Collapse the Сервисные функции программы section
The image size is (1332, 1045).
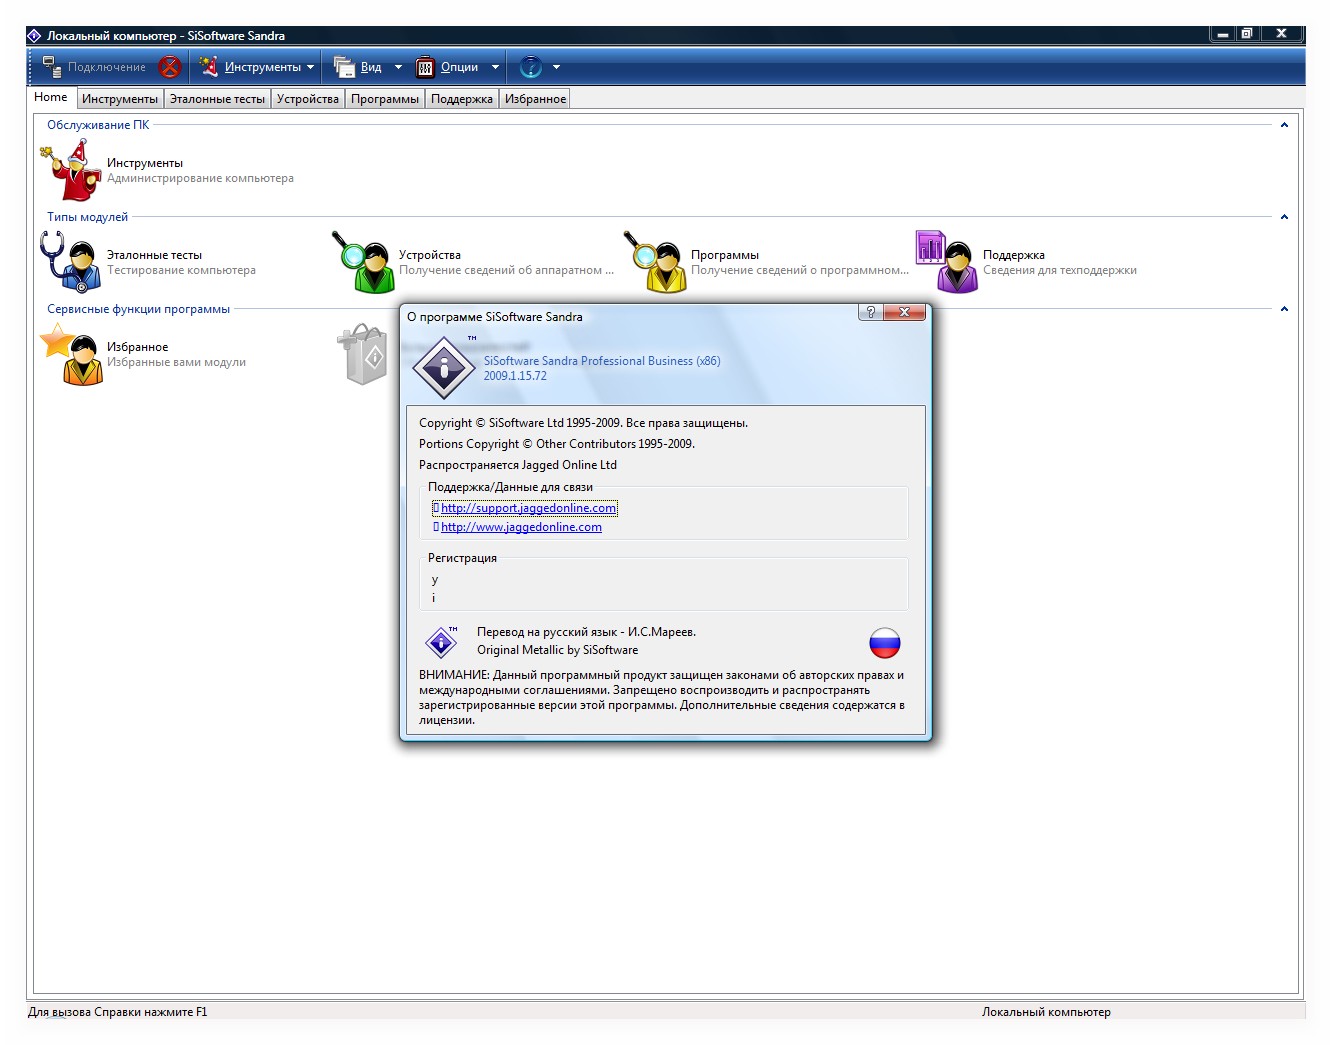click(1284, 309)
